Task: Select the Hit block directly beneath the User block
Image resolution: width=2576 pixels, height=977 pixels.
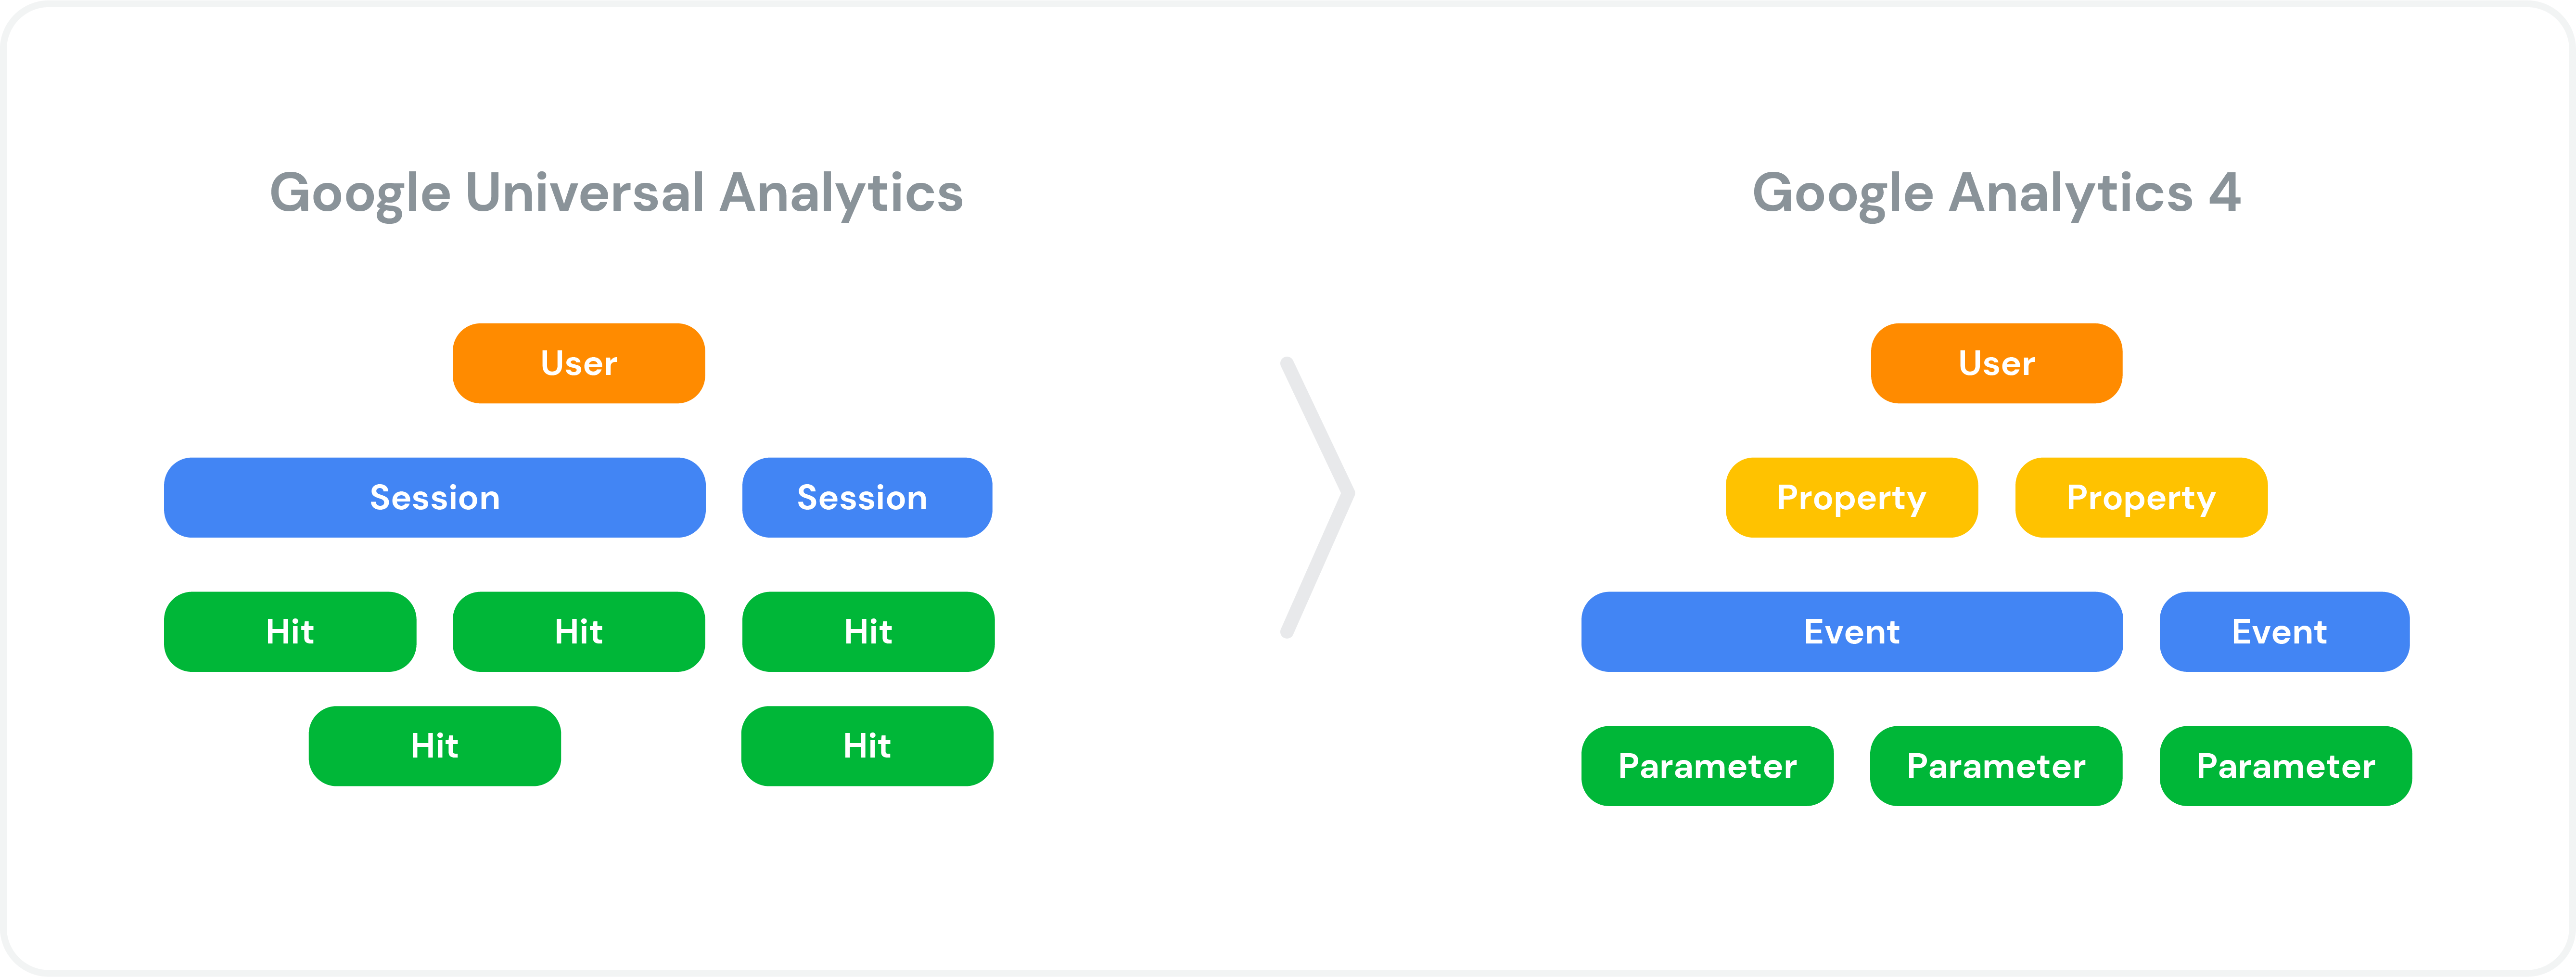Action: (x=578, y=631)
